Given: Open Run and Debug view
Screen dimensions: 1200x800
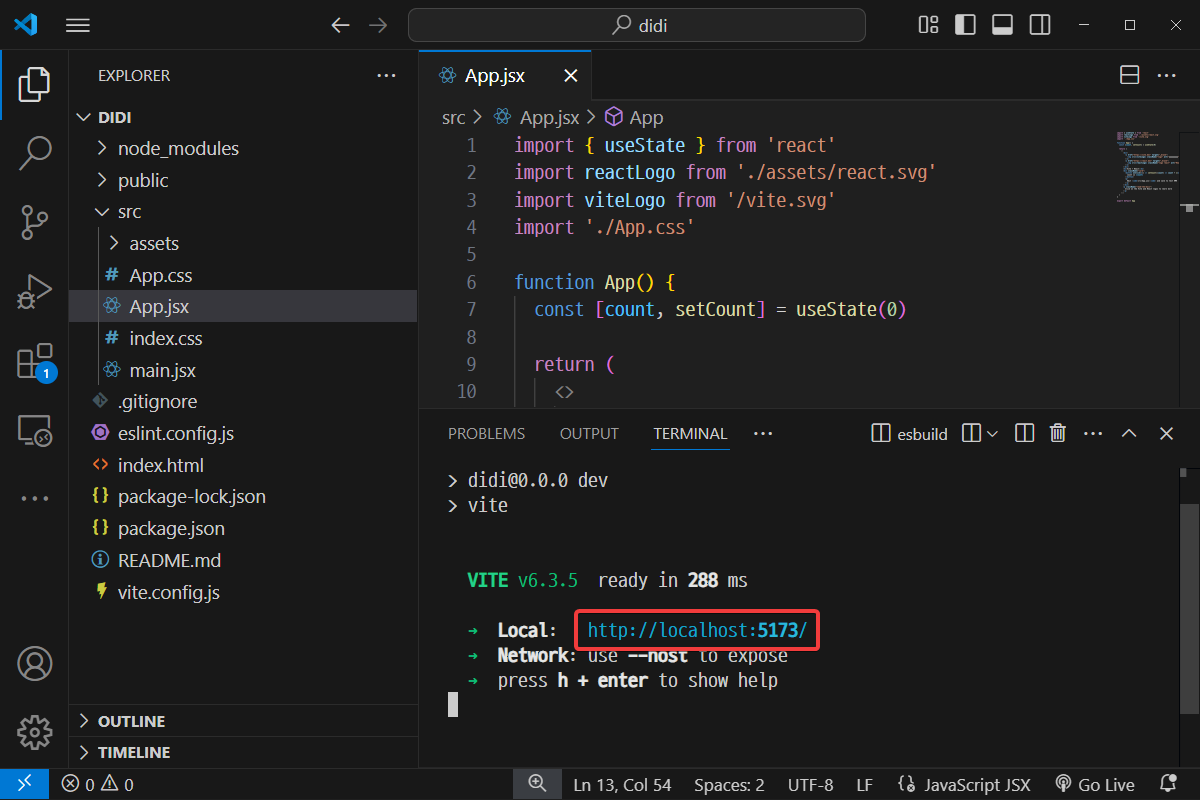Looking at the screenshot, I should pos(34,292).
